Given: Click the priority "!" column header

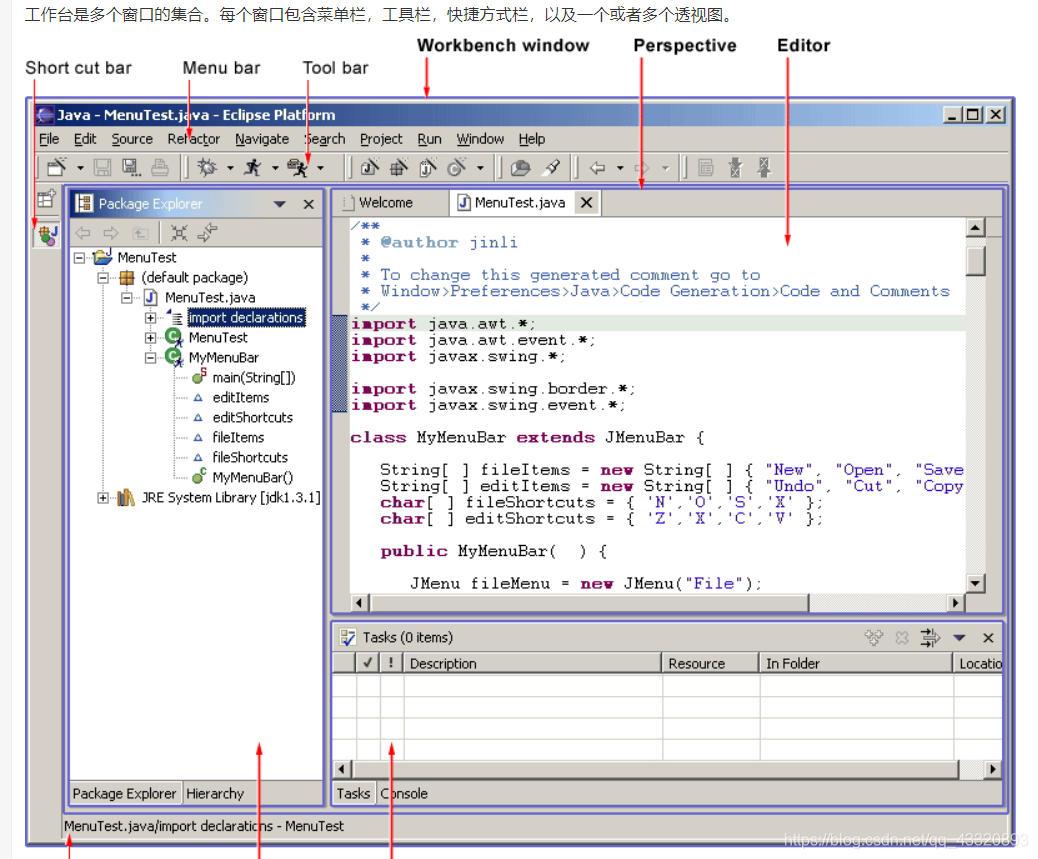Looking at the screenshot, I should 391,664.
